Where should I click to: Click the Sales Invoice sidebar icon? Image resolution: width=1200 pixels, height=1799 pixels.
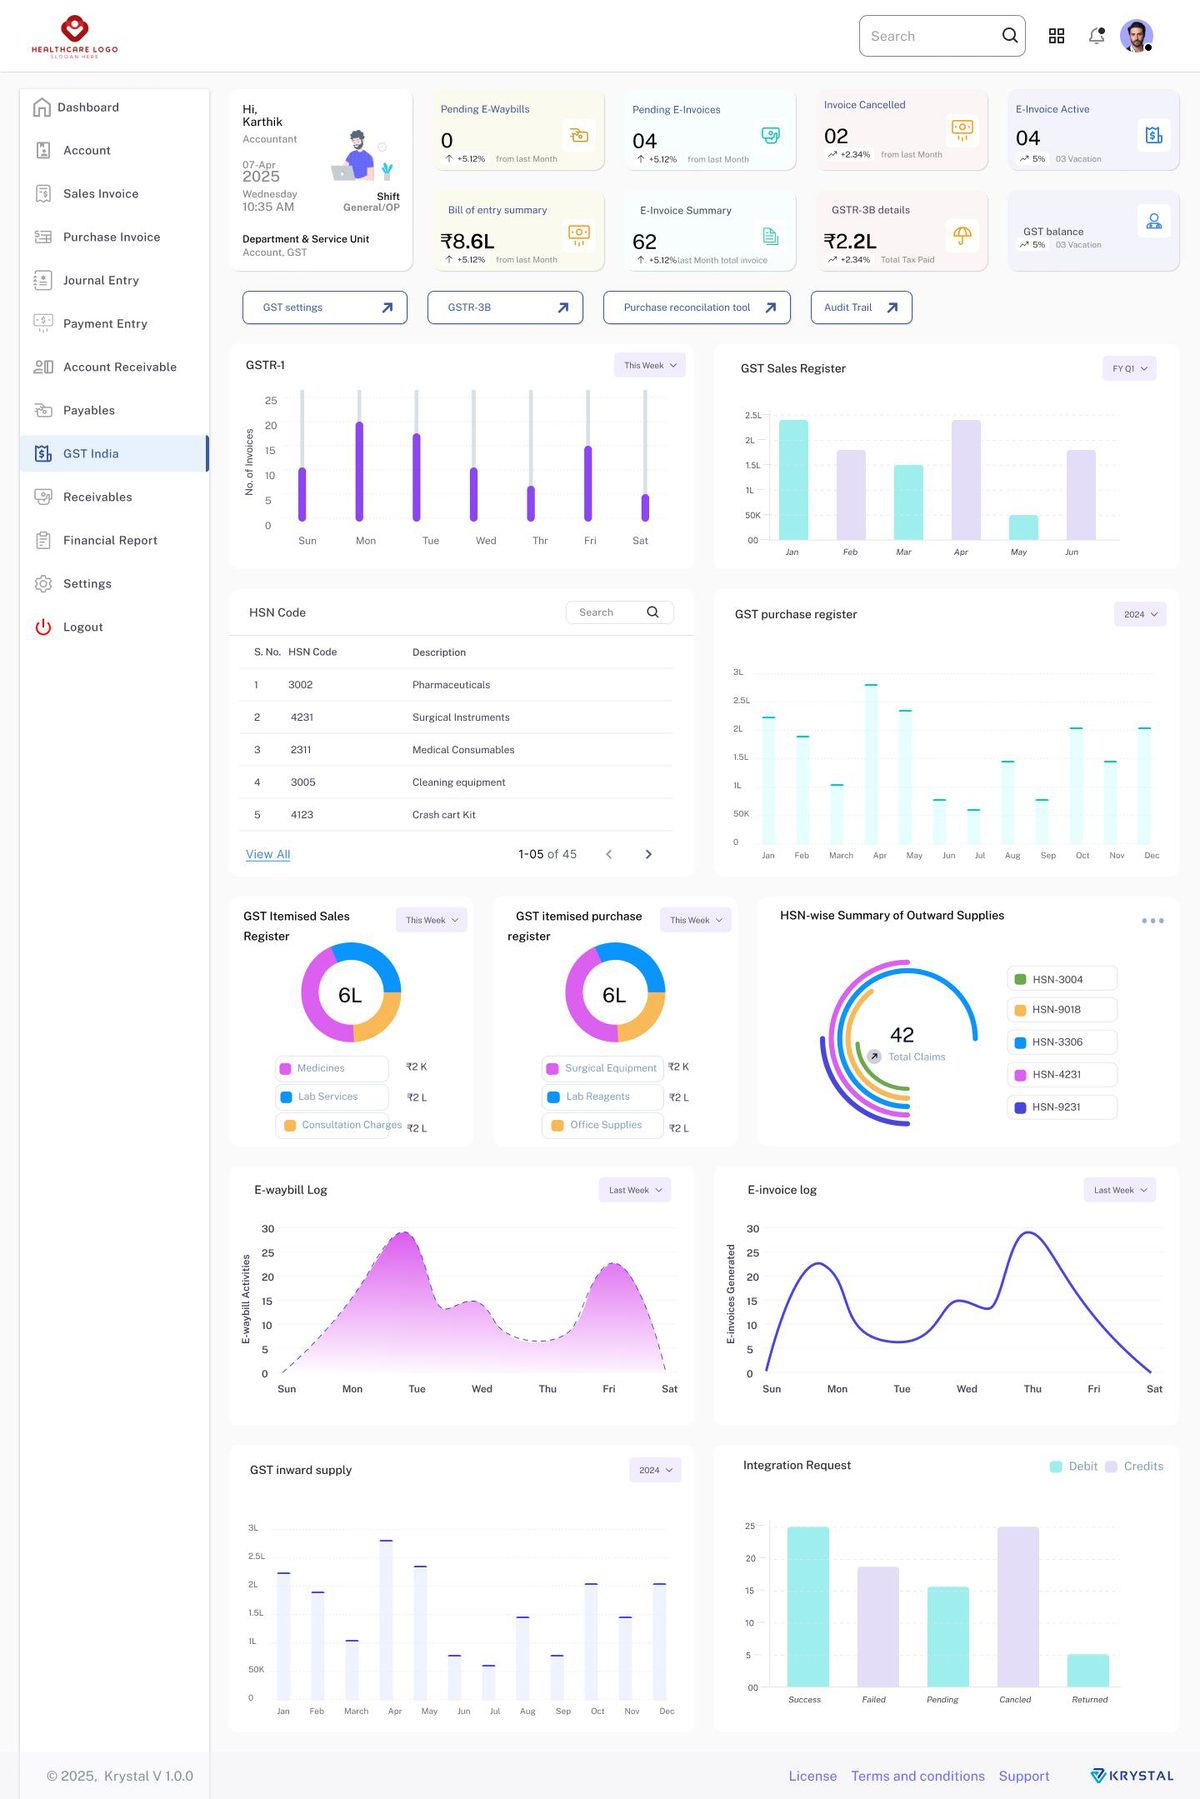pyautogui.click(x=43, y=194)
